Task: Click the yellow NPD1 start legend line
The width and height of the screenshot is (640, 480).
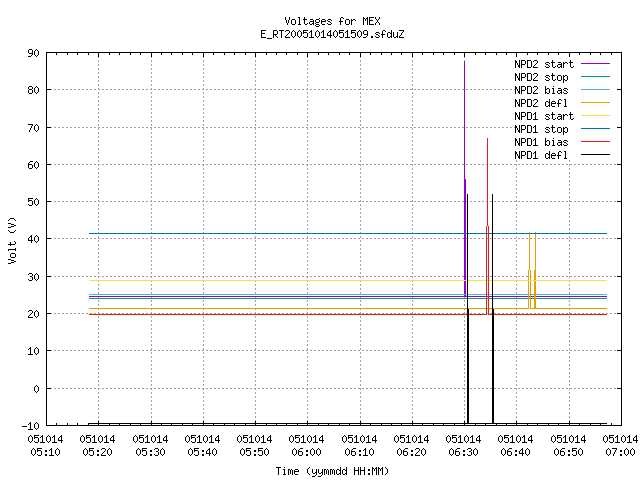Action: click(x=595, y=116)
